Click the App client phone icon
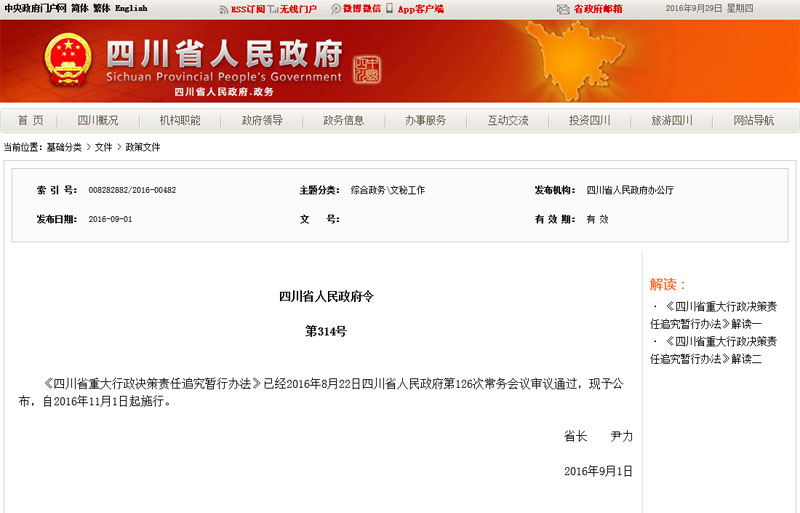Image resolution: width=800 pixels, height=513 pixels. click(x=389, y=8)
